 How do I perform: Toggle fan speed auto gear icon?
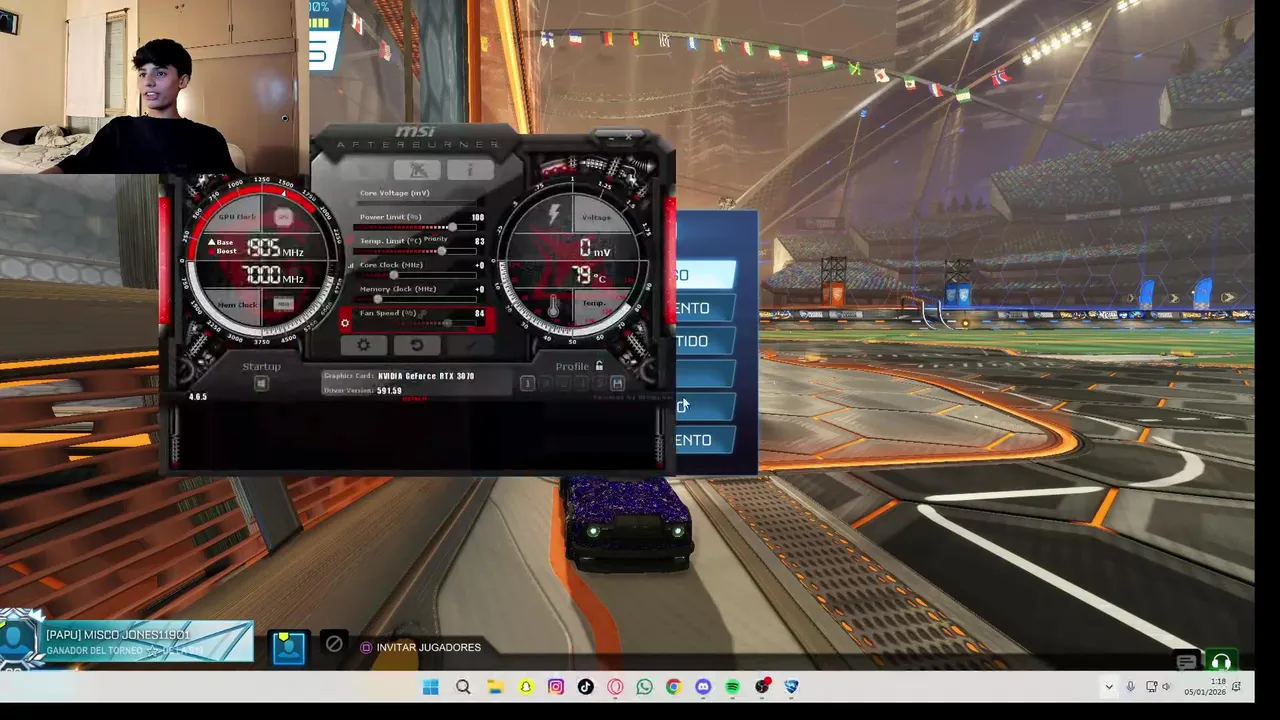click(345, 322)
